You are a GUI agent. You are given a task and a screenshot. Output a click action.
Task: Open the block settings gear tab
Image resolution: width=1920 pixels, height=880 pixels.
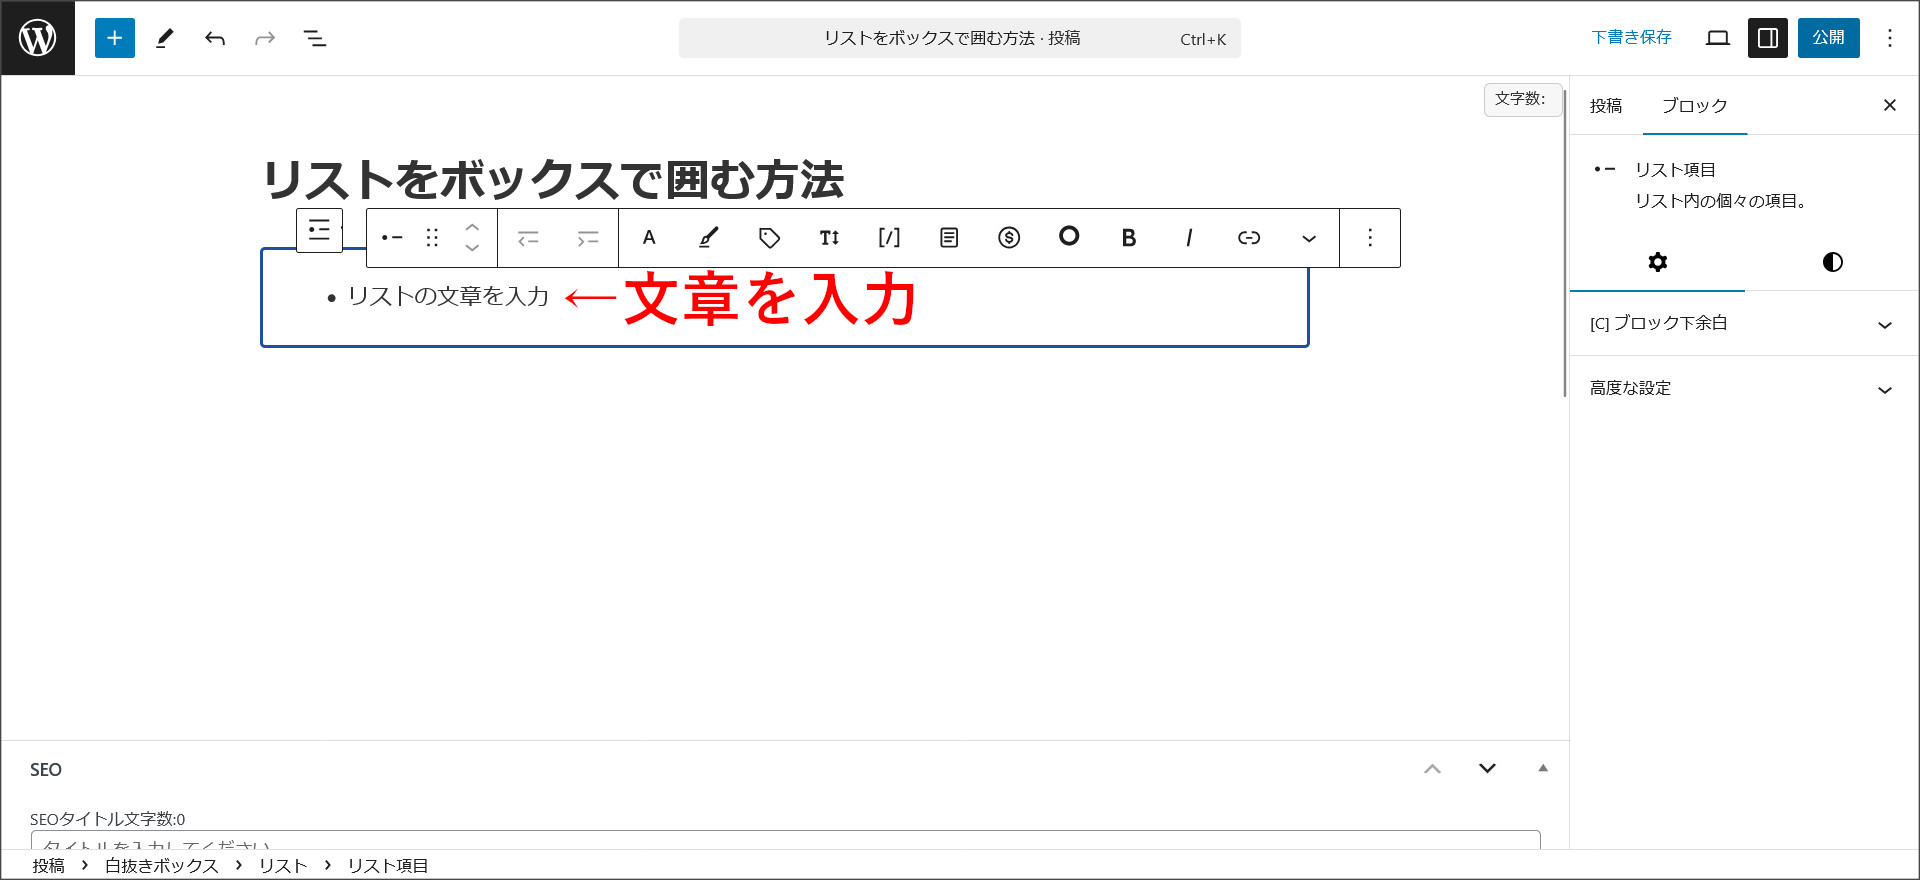click(x=1658, y=262)
